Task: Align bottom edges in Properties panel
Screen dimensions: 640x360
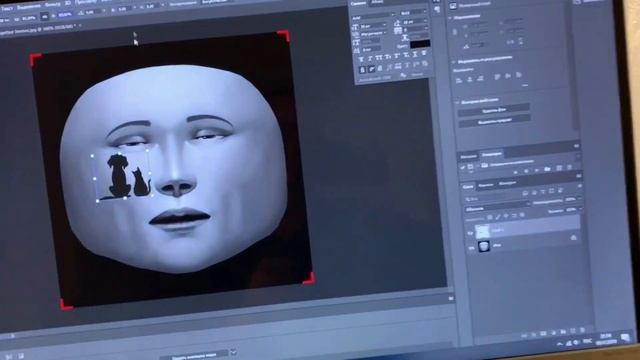Action: tap(519, 75)
